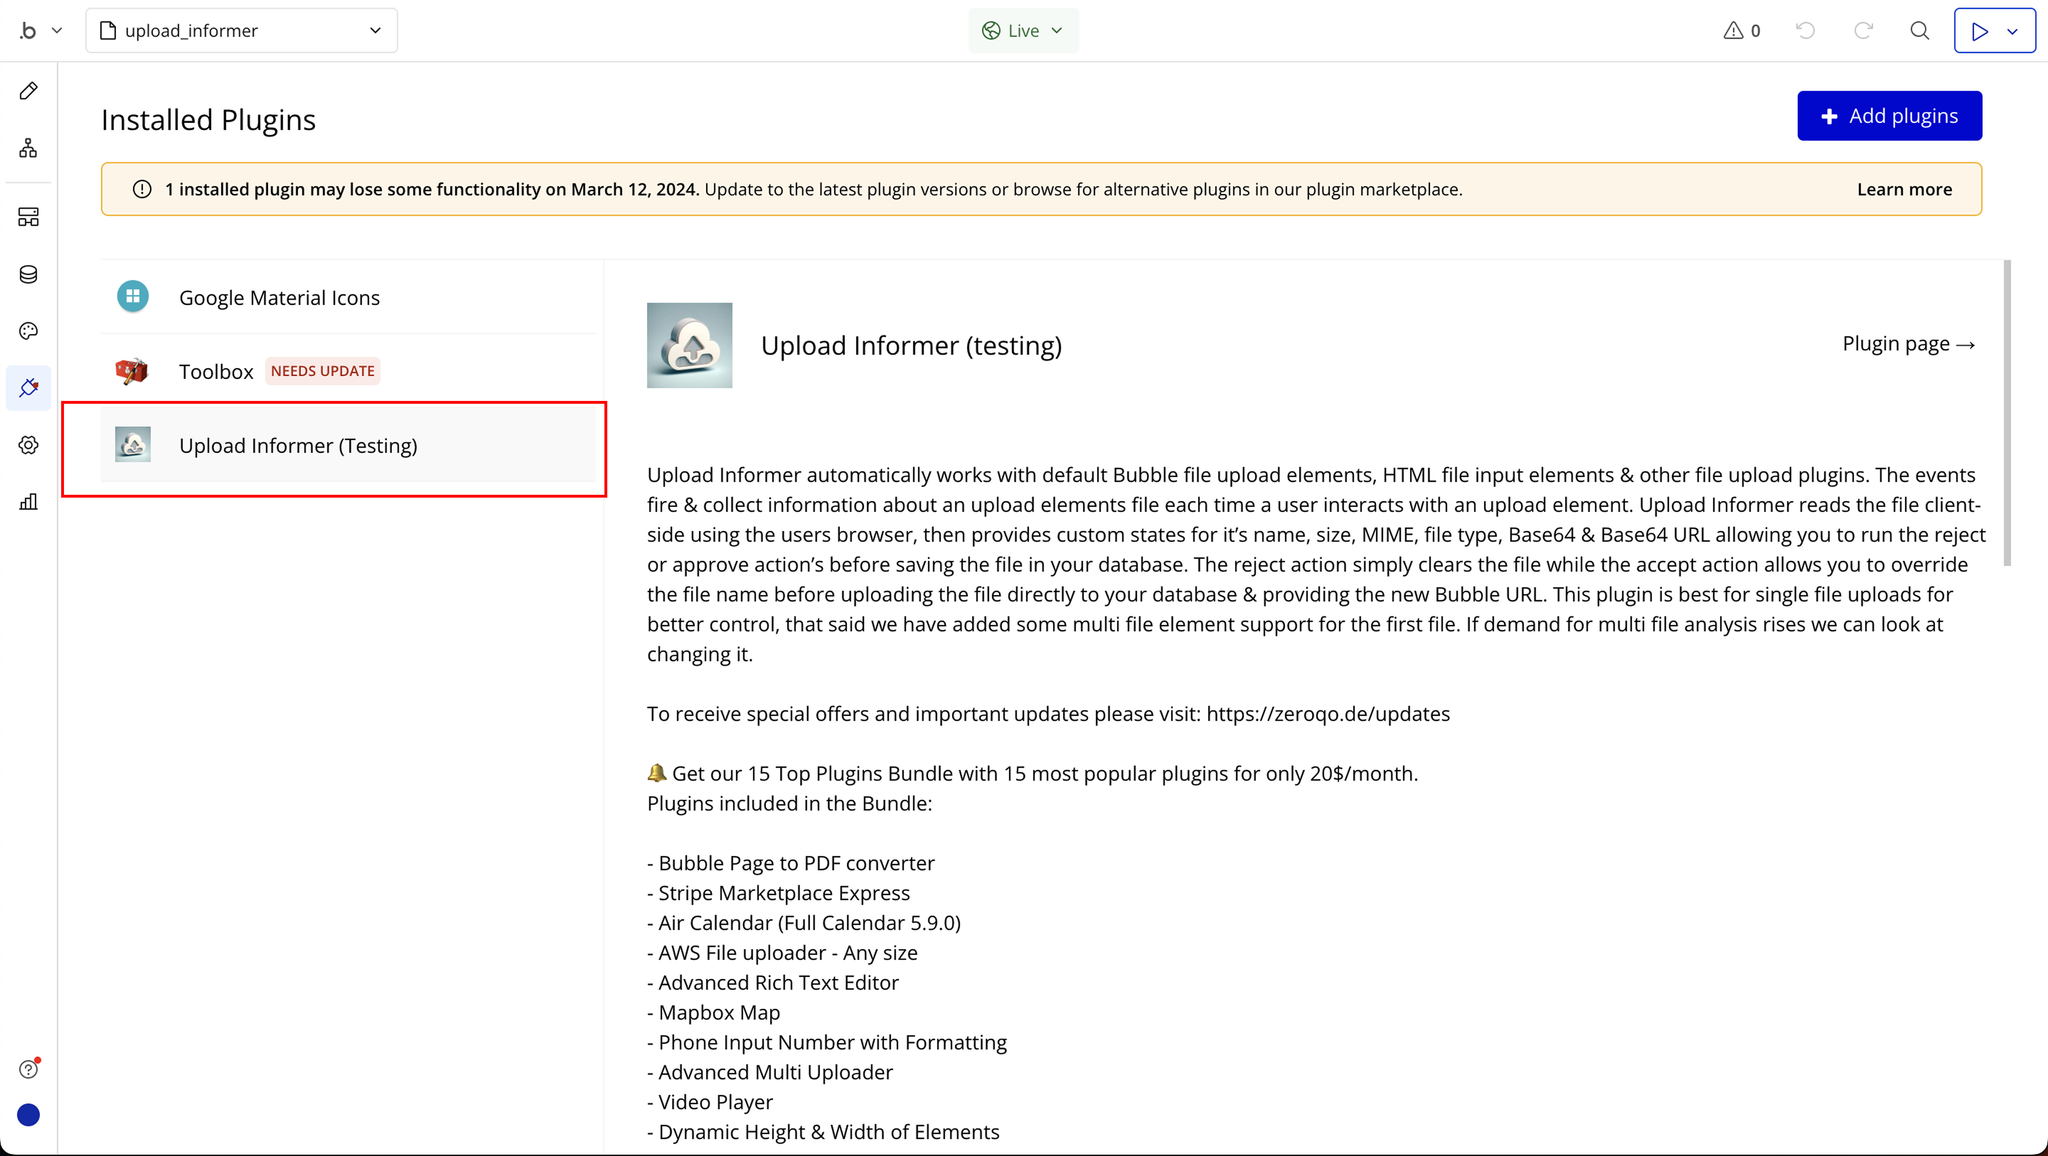Screen dimensions: 2048x1156
Task: Open the Data tab database icon
Action: coord(28,274)
